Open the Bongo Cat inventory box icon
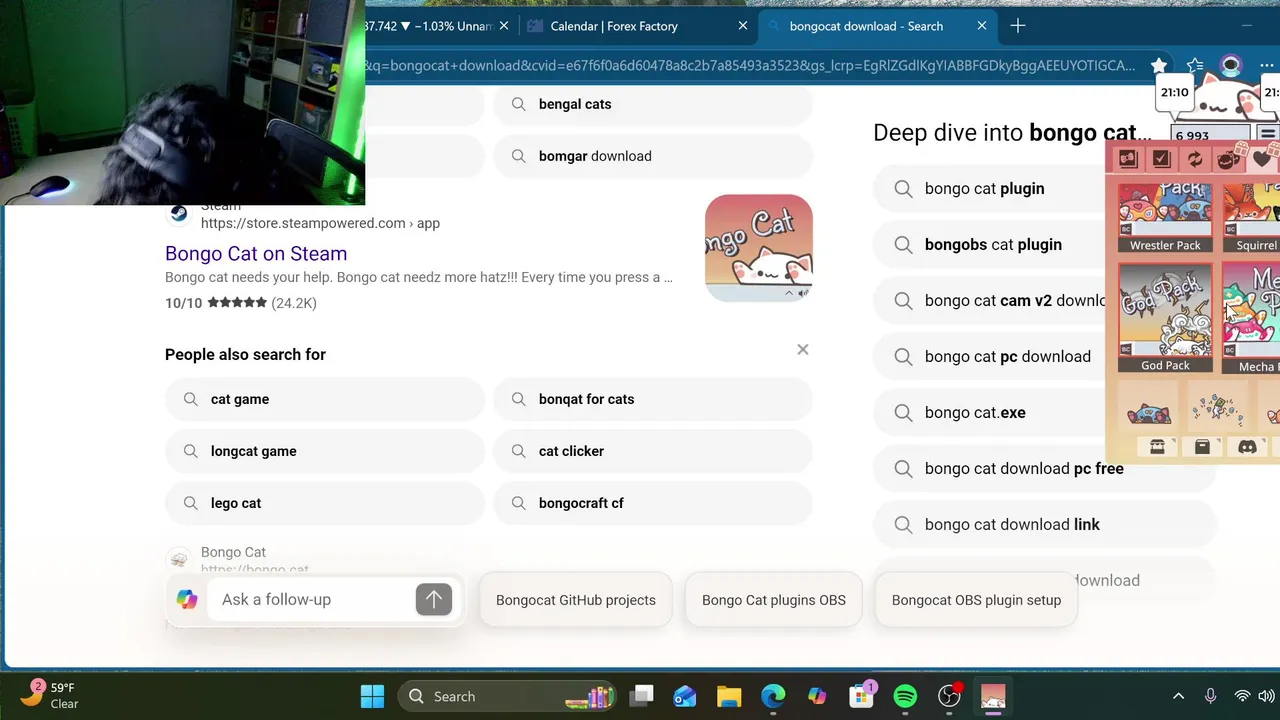1280x720 pixels. click(1203, 447)
